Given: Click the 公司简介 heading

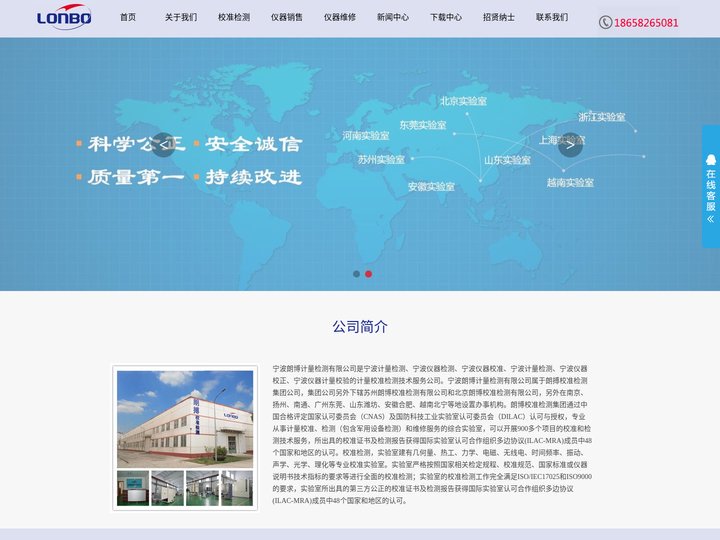Looking at the screenshot, I should pyautogui.click(x=360, y=326).
